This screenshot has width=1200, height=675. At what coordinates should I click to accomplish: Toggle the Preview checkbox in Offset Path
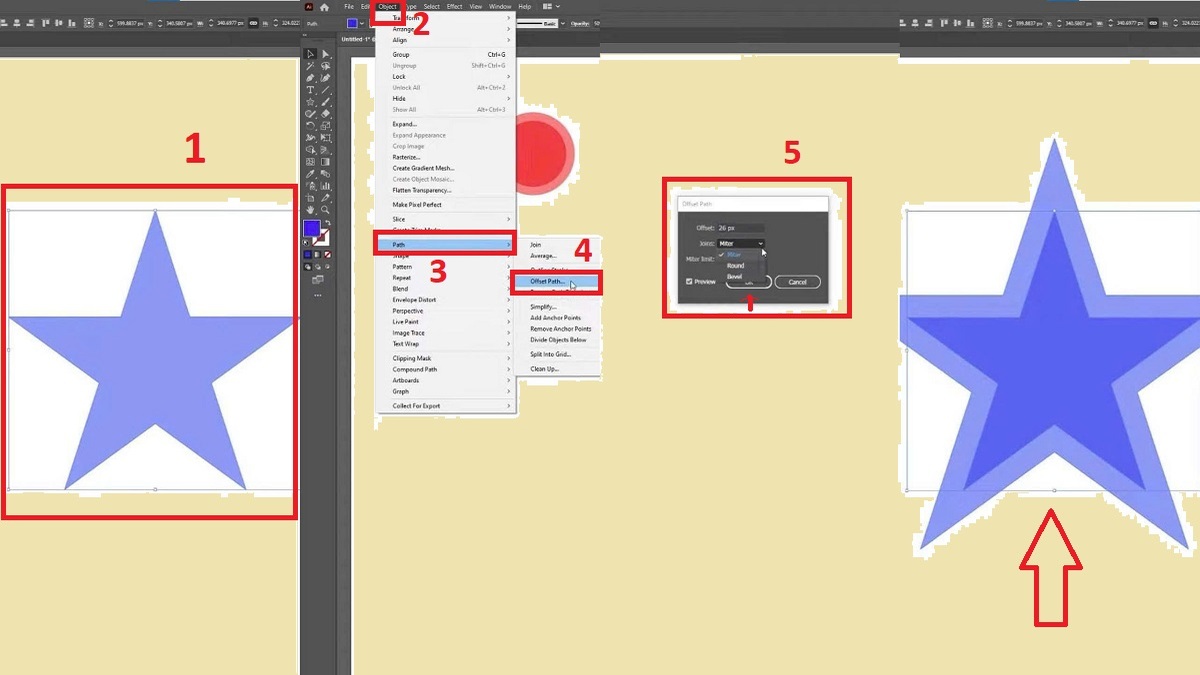tap(688, 282)
